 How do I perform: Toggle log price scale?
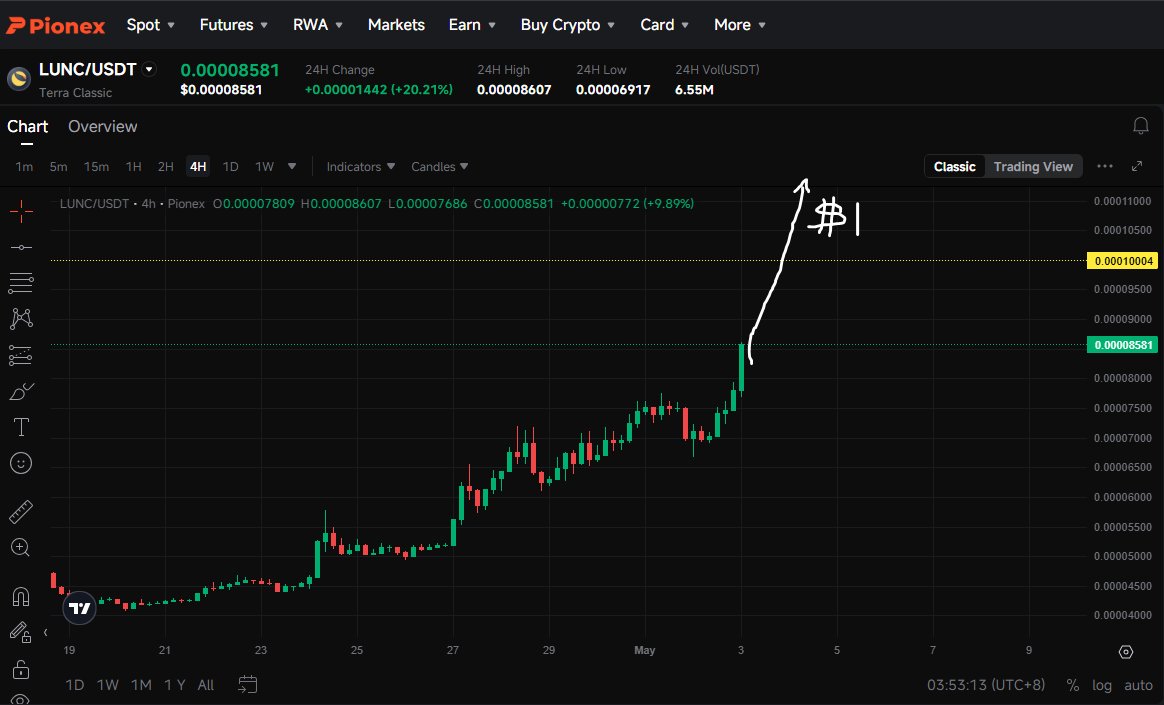1102,685
